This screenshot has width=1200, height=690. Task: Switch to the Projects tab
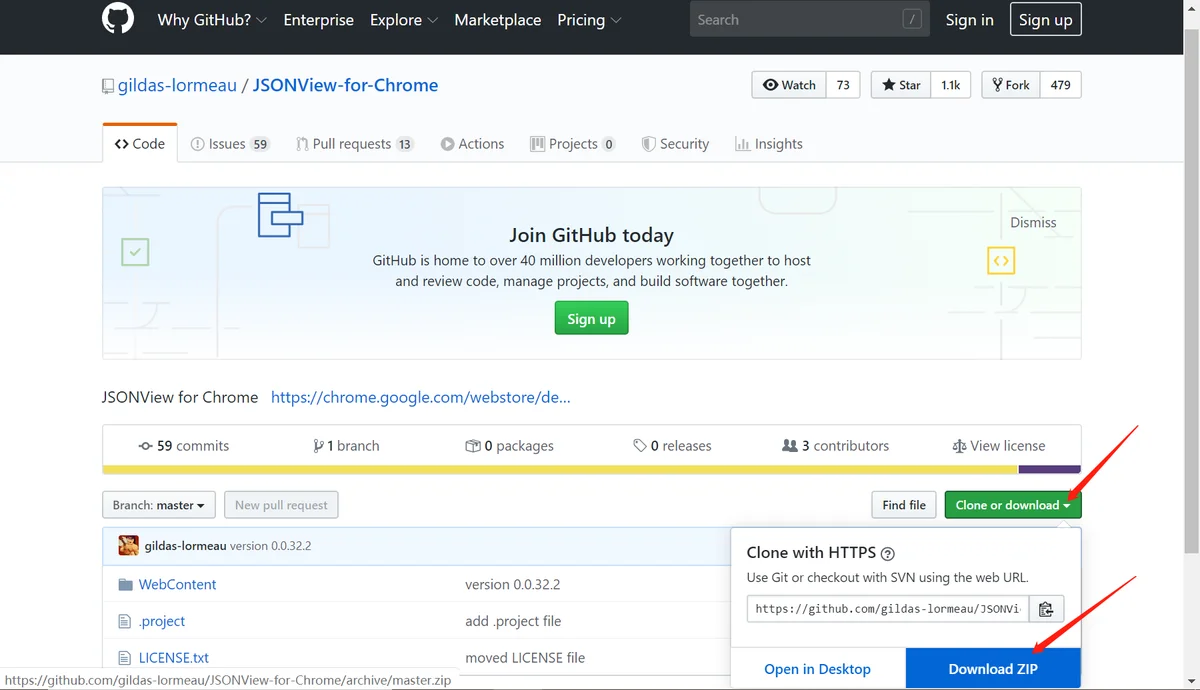click(572, 144)
